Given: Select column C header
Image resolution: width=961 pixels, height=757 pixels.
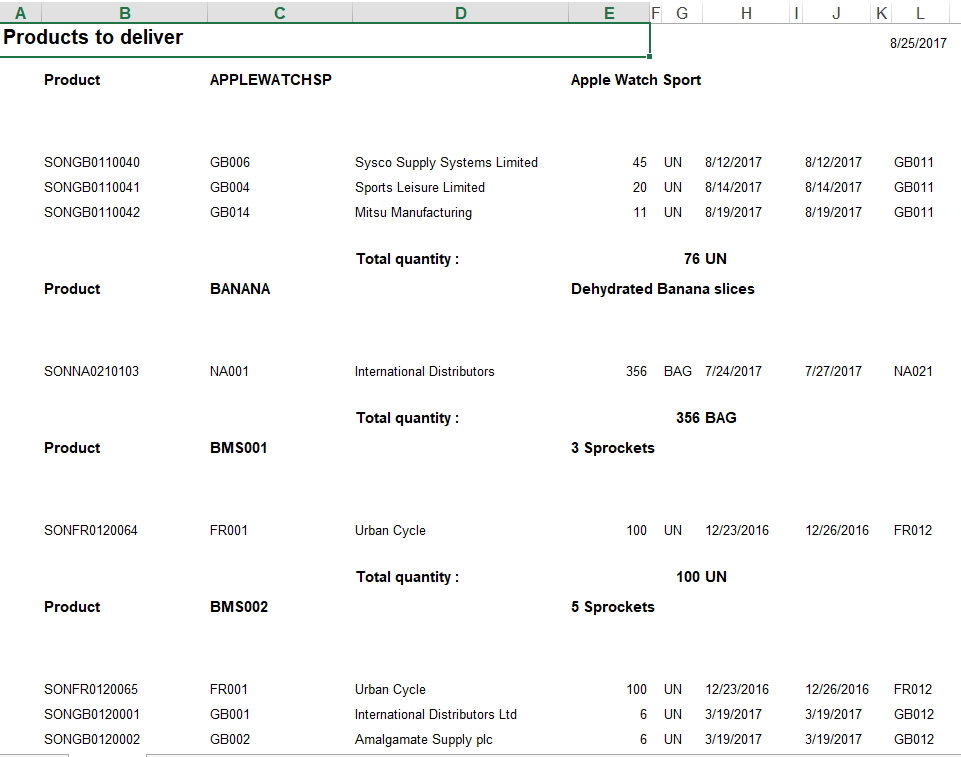Looking at the screenshot, I should [279, 12].
